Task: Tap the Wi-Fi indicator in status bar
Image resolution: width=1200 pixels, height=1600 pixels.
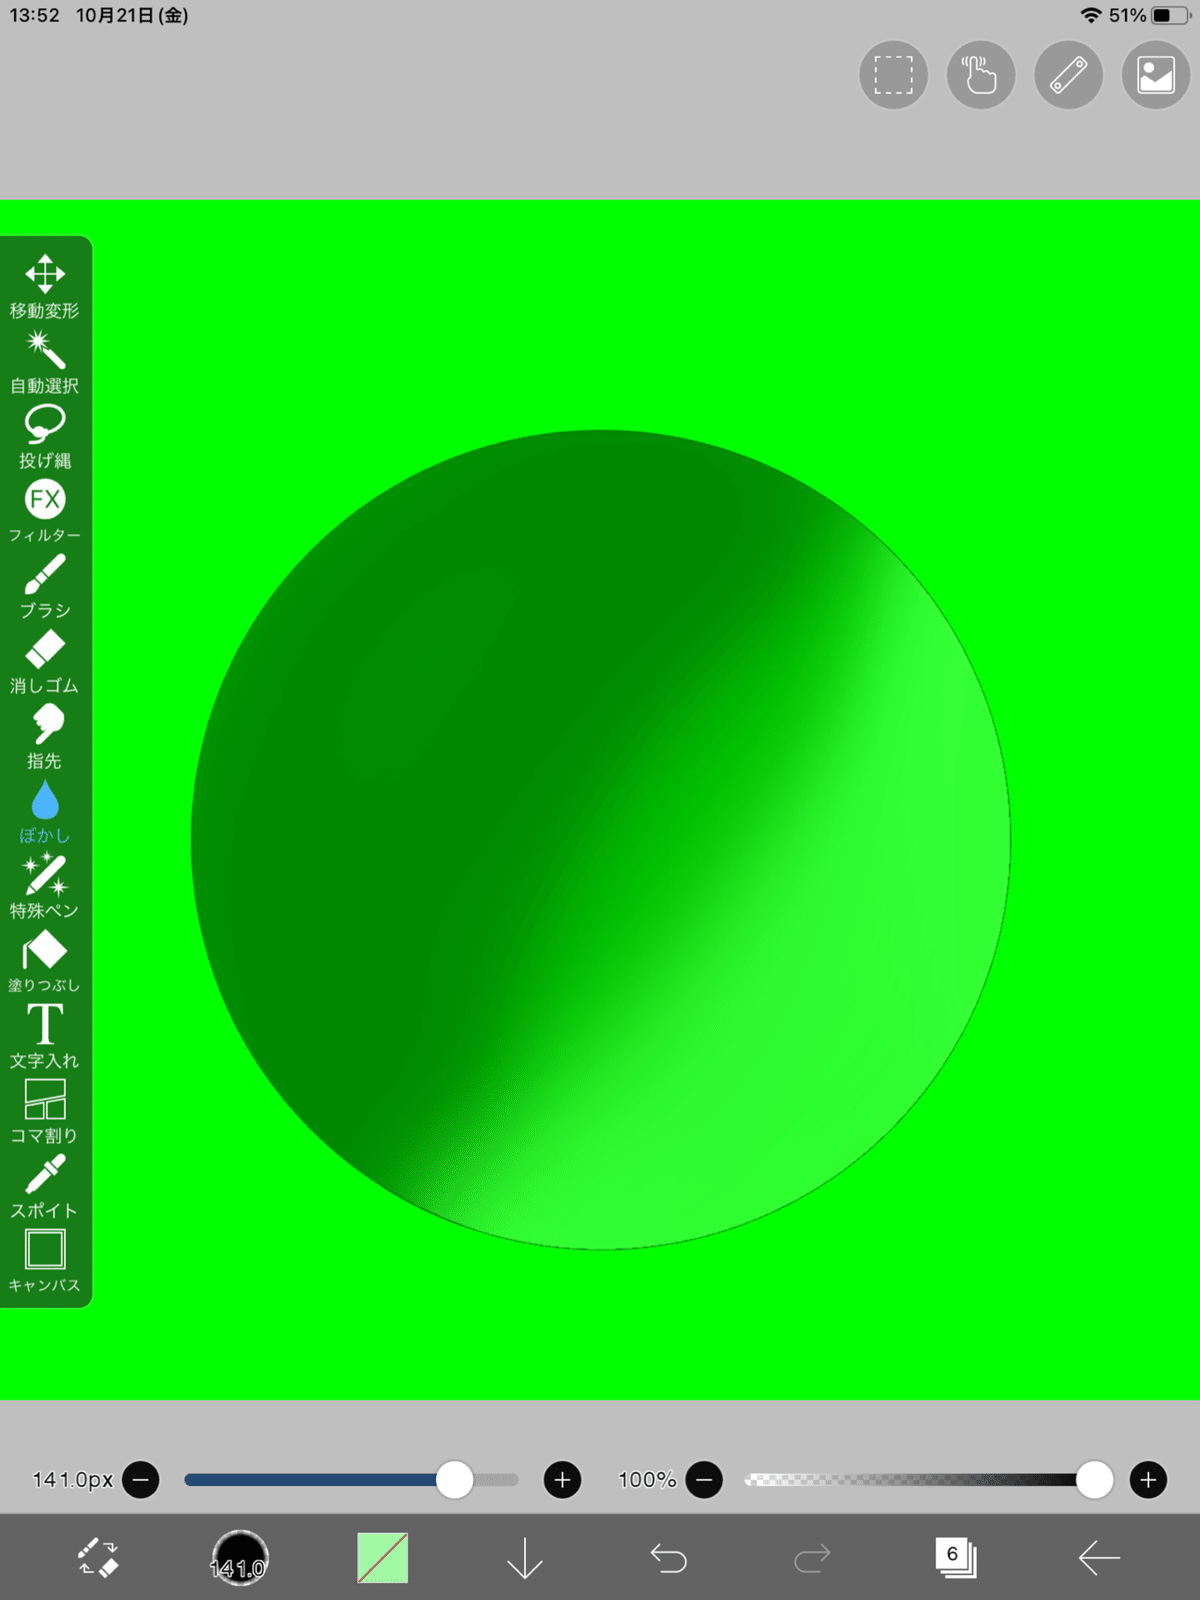Action: click(x=1091, y=16)
